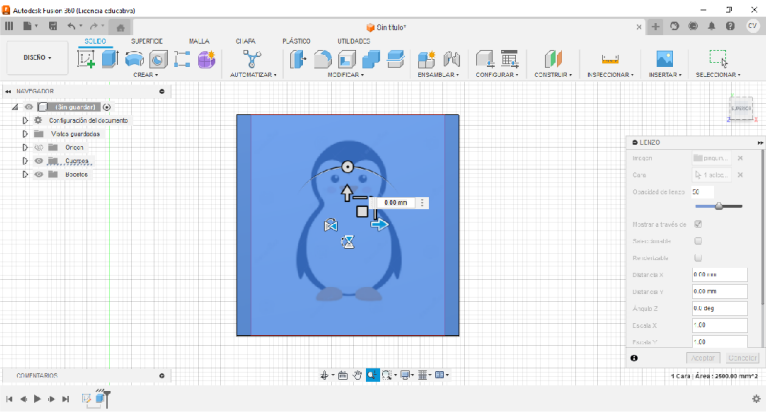Viewport: 766px width, 417px height.
Task: Select the Revolve tool
Action: click(x=134, y=60)
